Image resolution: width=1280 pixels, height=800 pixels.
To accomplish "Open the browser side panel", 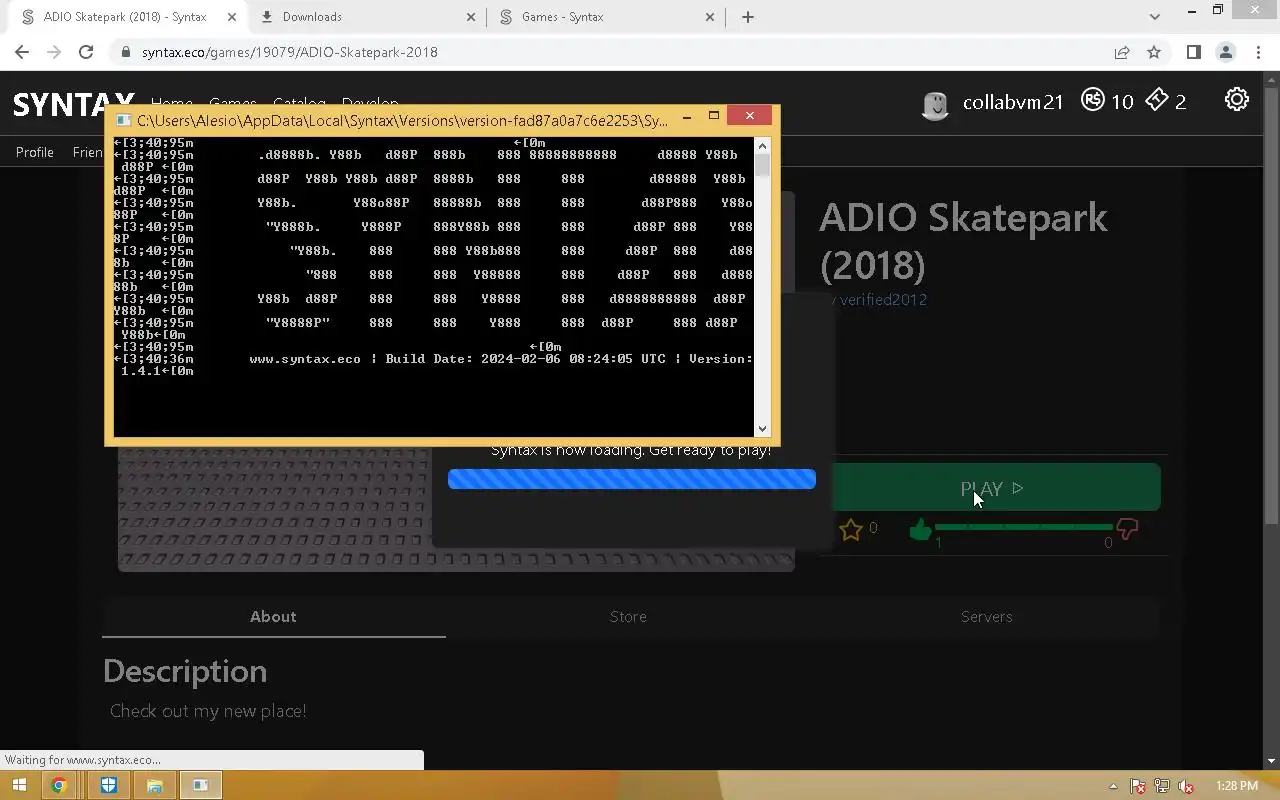I will pos(1193,52).
